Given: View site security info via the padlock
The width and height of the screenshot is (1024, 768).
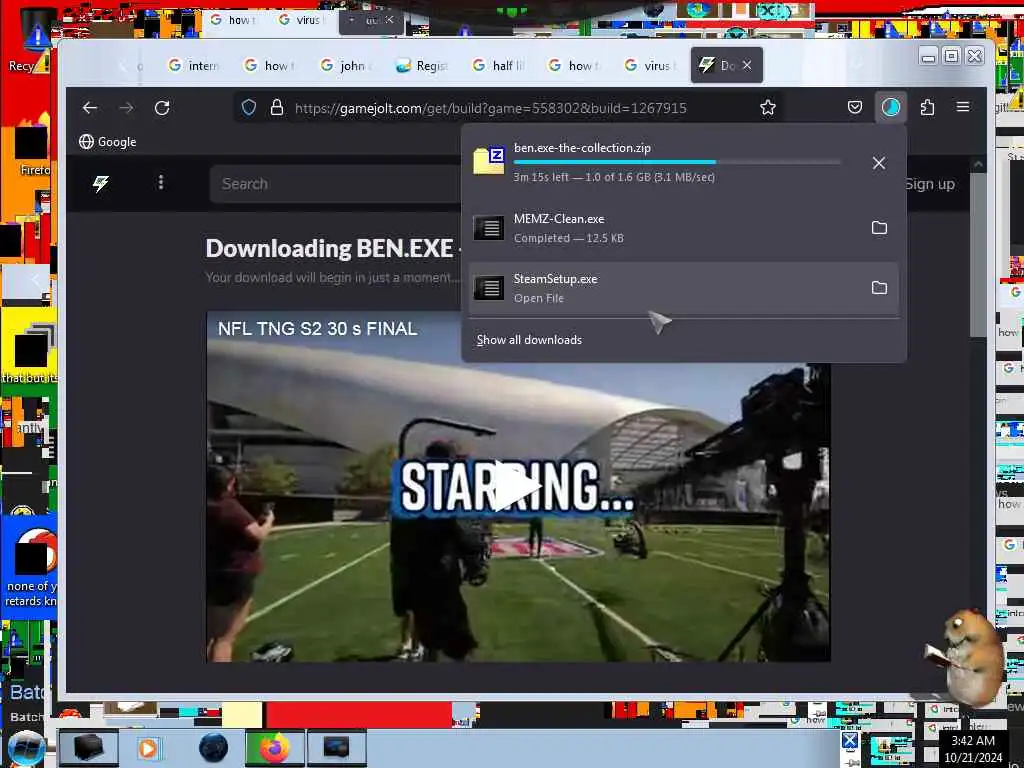Looking at the screenshot, I should point(277,108).
